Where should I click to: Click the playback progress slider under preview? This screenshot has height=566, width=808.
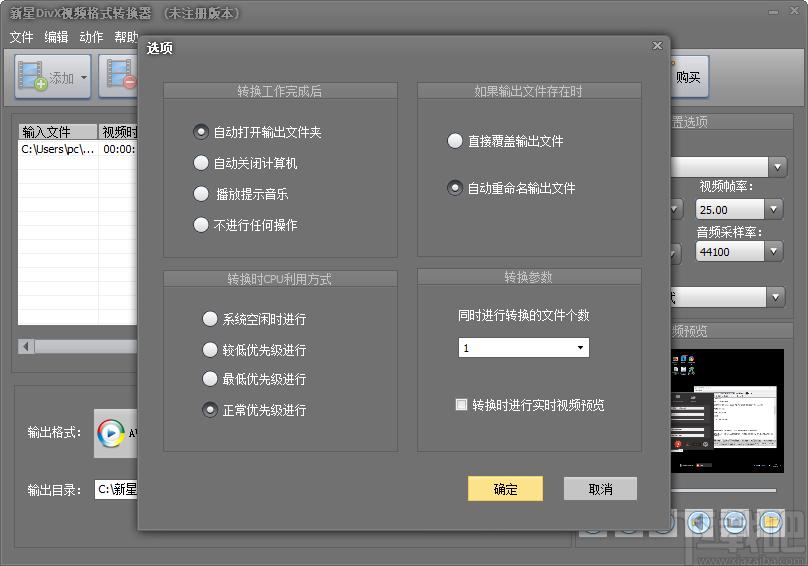click(x=723, y=490)
